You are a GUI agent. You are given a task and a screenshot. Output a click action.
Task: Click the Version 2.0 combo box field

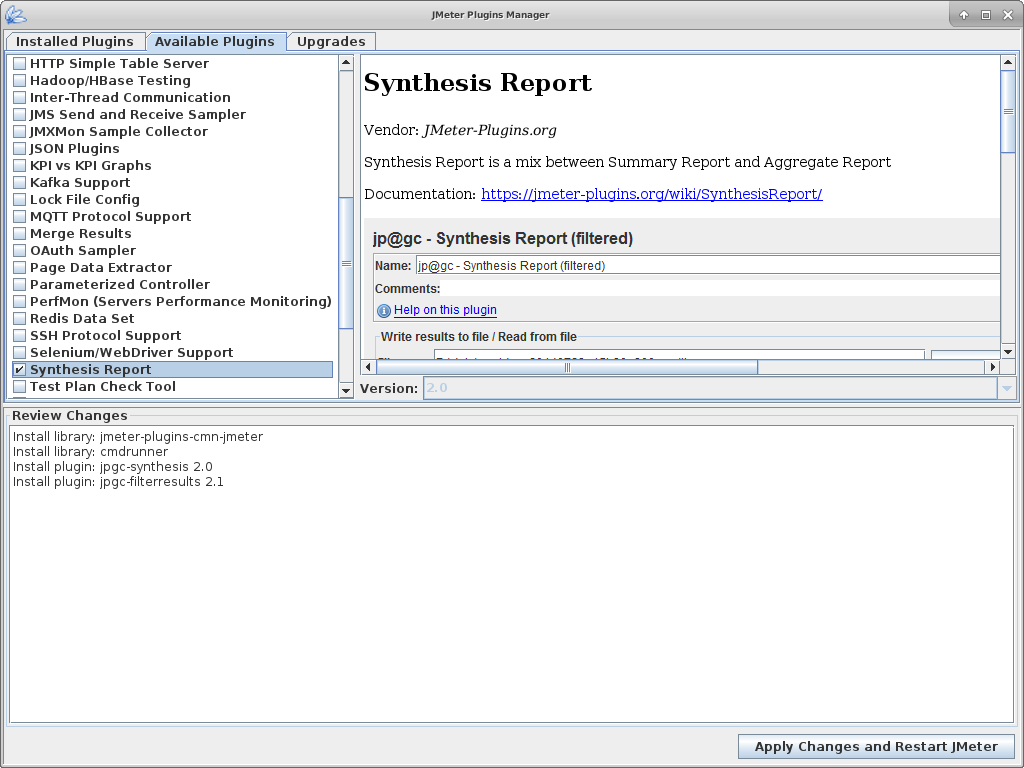[x=711, y=388]
